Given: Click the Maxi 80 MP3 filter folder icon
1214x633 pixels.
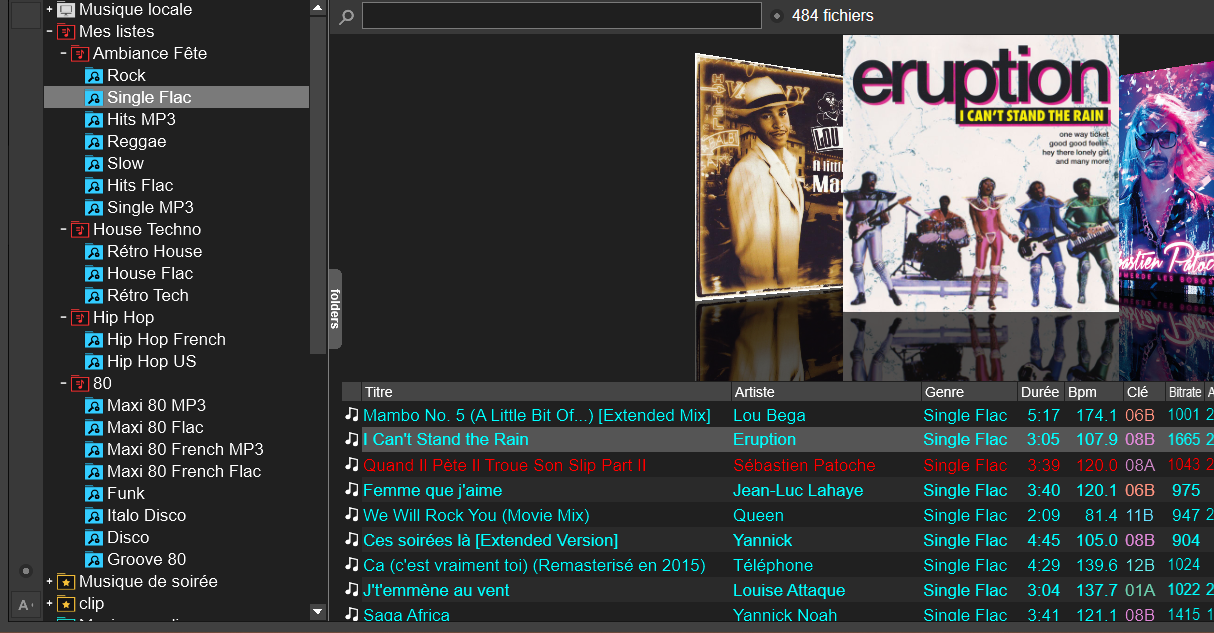Looking at the screenshot, I should tap(94, 405).
